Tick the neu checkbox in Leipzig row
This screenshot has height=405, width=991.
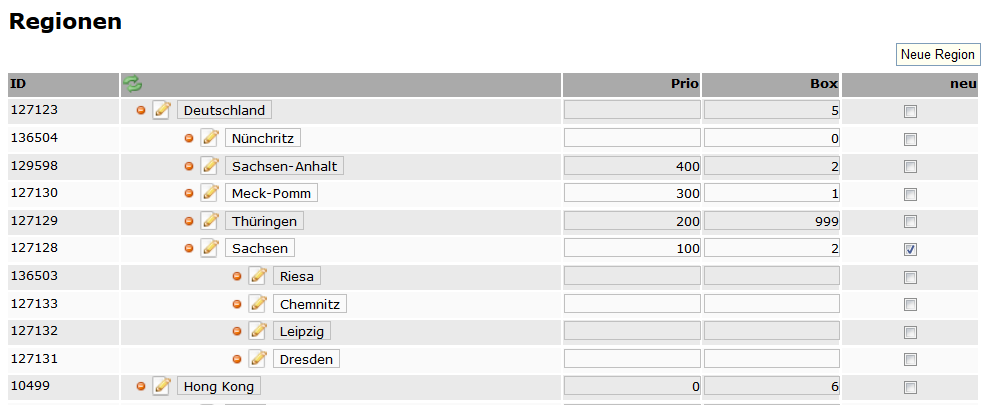[910, 332]
